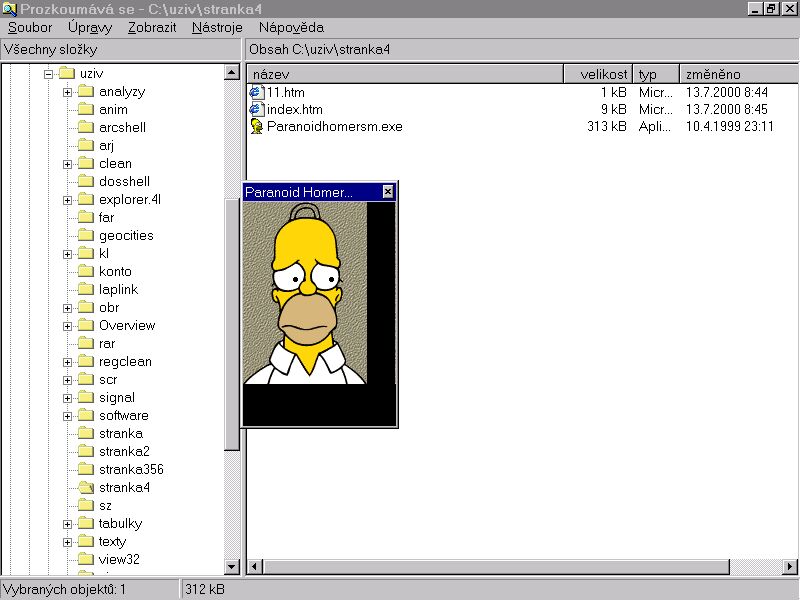Open the Nástroje menu
Screen dimensions: 800x600
click(217, 28)
